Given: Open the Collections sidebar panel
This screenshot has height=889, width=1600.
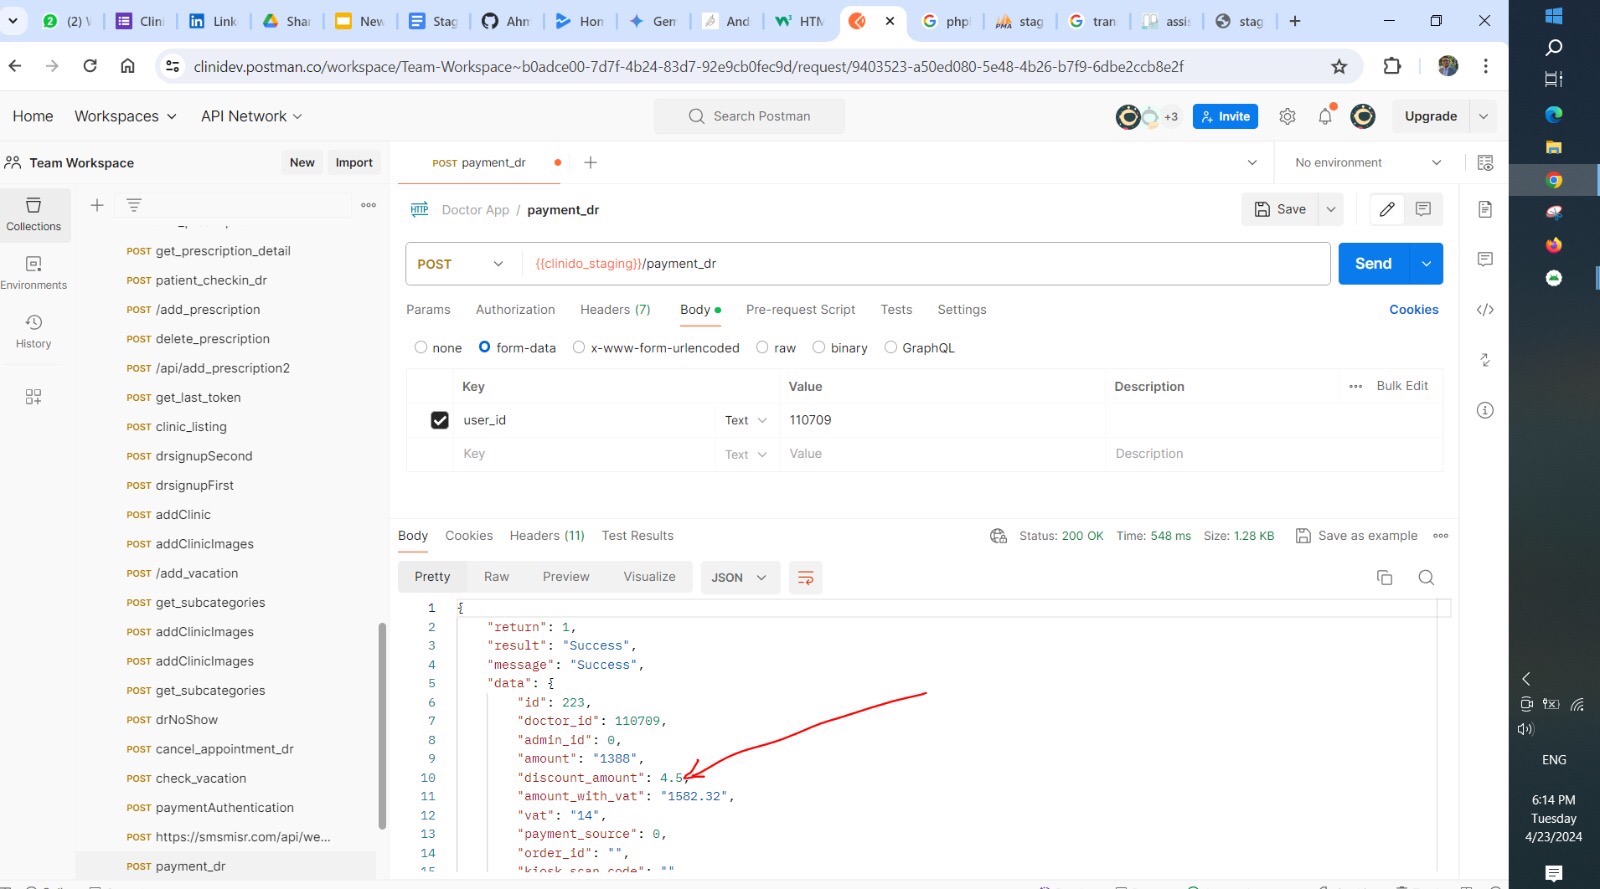Looking at the screenshot, I should [x=33, y=214].
